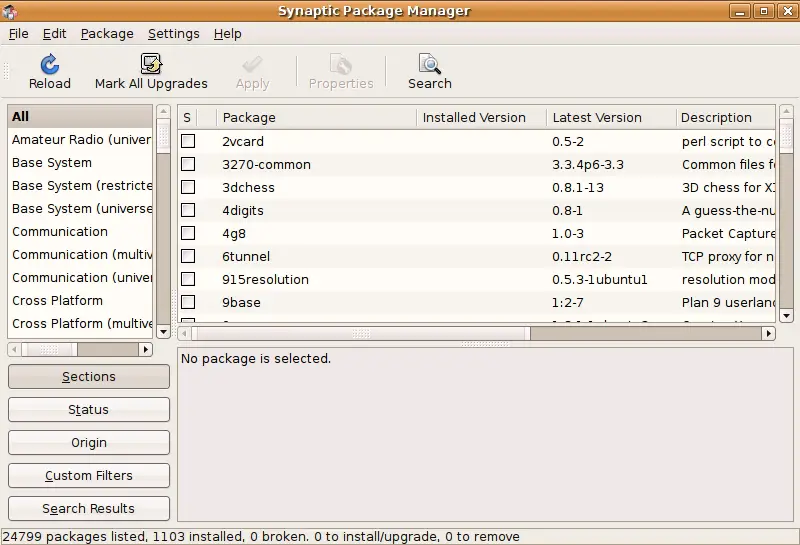Select the All section
This screenshot has width=800, height=545.
[80, 116]
